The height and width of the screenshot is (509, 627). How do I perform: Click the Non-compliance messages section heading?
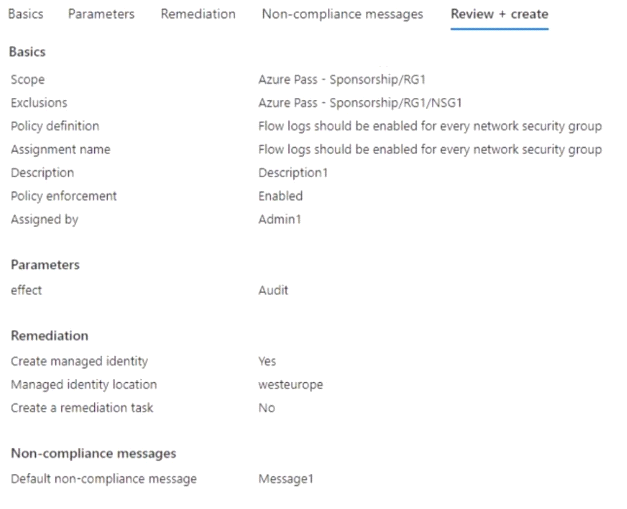tap(93, 453)
